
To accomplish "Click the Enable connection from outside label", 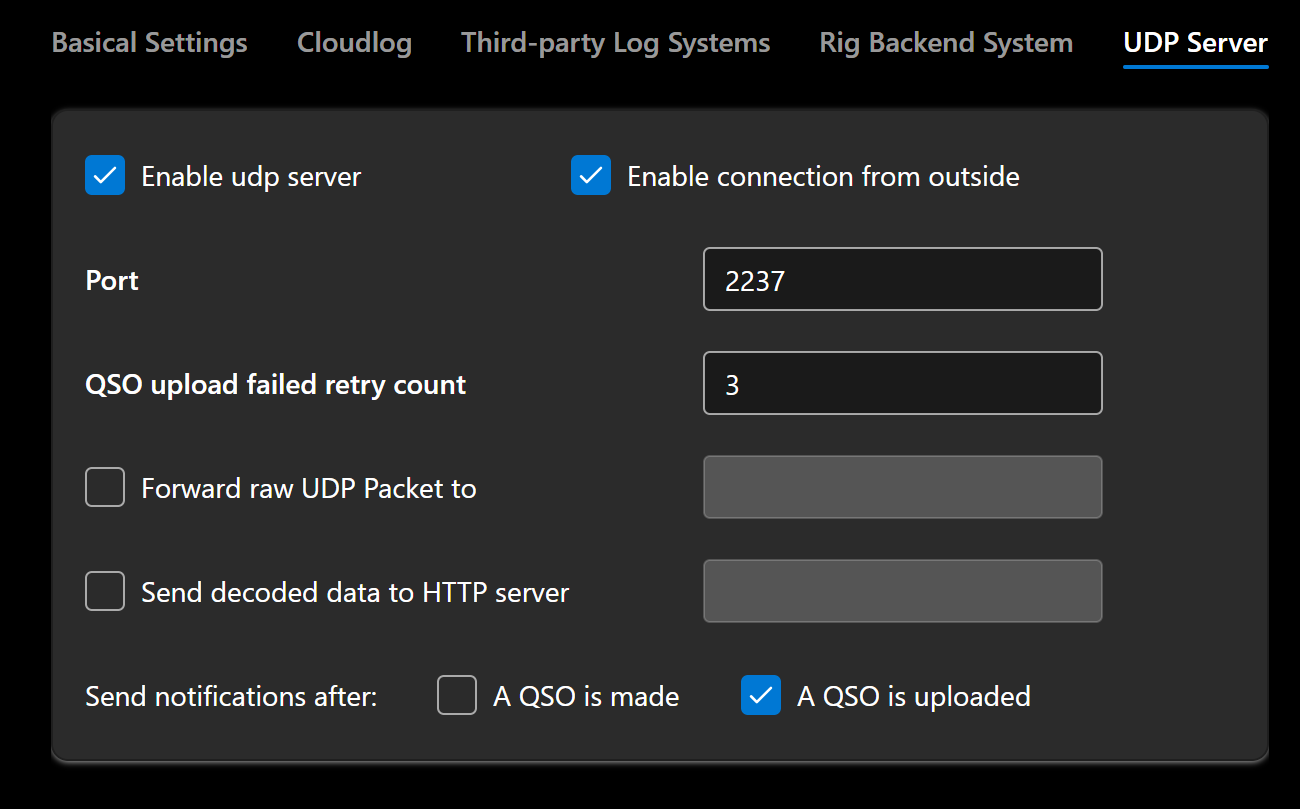I will tap(823, 177).
